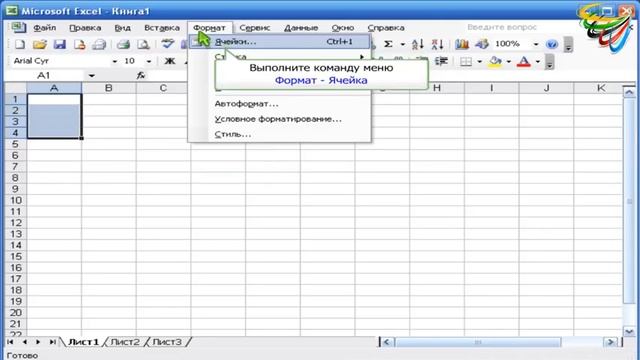Open the Drawing toolbar icon
640x360 pixels.
(482, 44)
